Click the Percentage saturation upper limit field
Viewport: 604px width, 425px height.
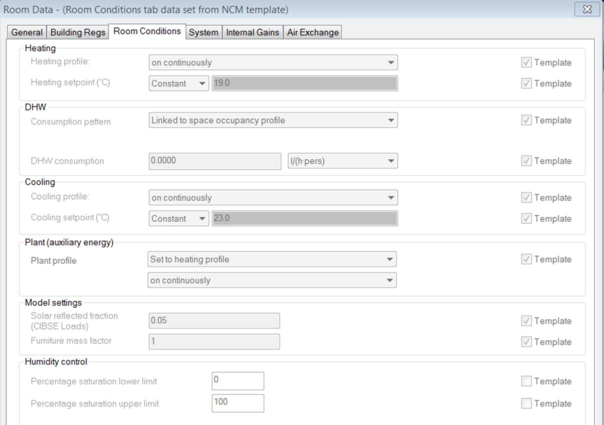point(238,403)
